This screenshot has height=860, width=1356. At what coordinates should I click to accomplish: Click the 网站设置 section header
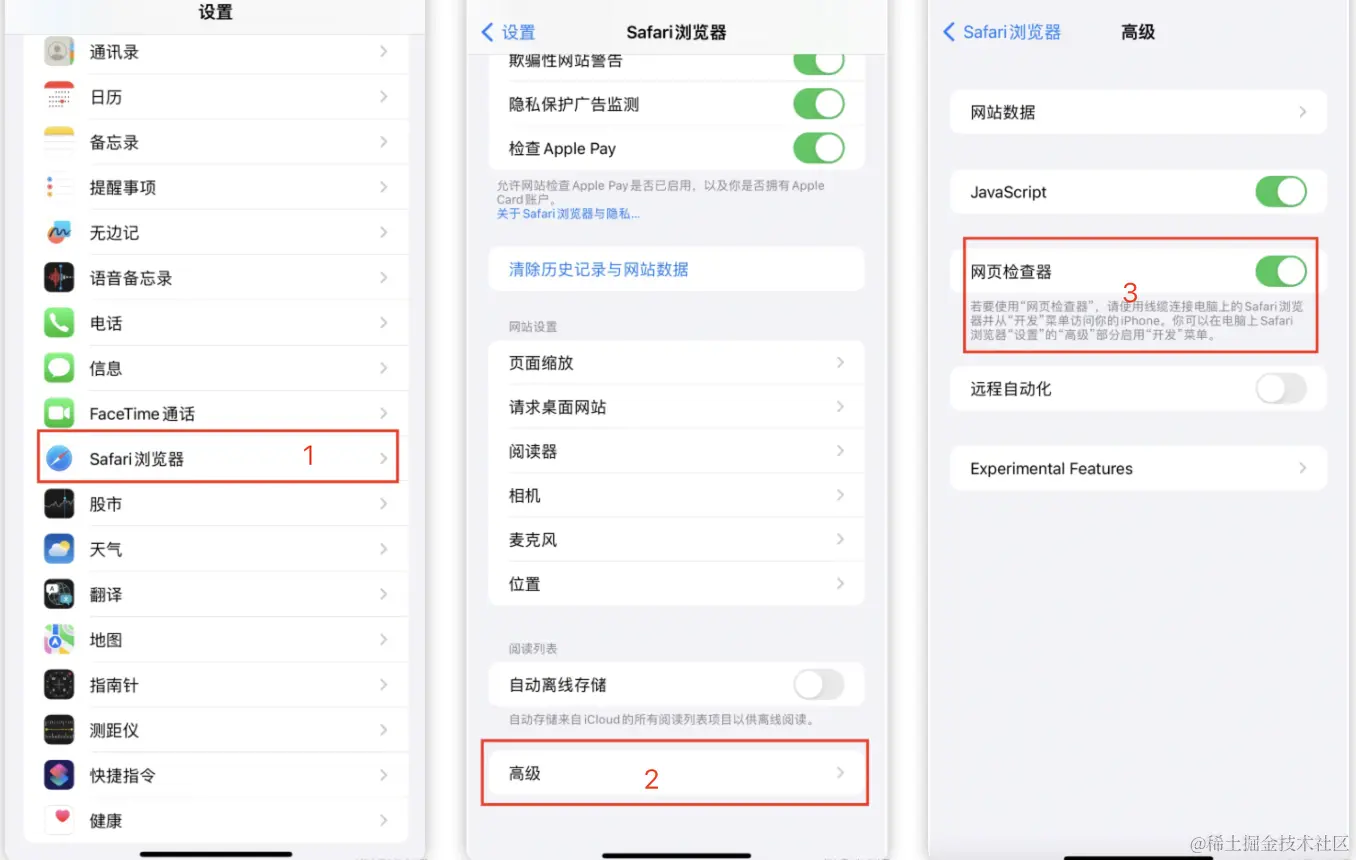pyautogui.click(x=533, y=327)
